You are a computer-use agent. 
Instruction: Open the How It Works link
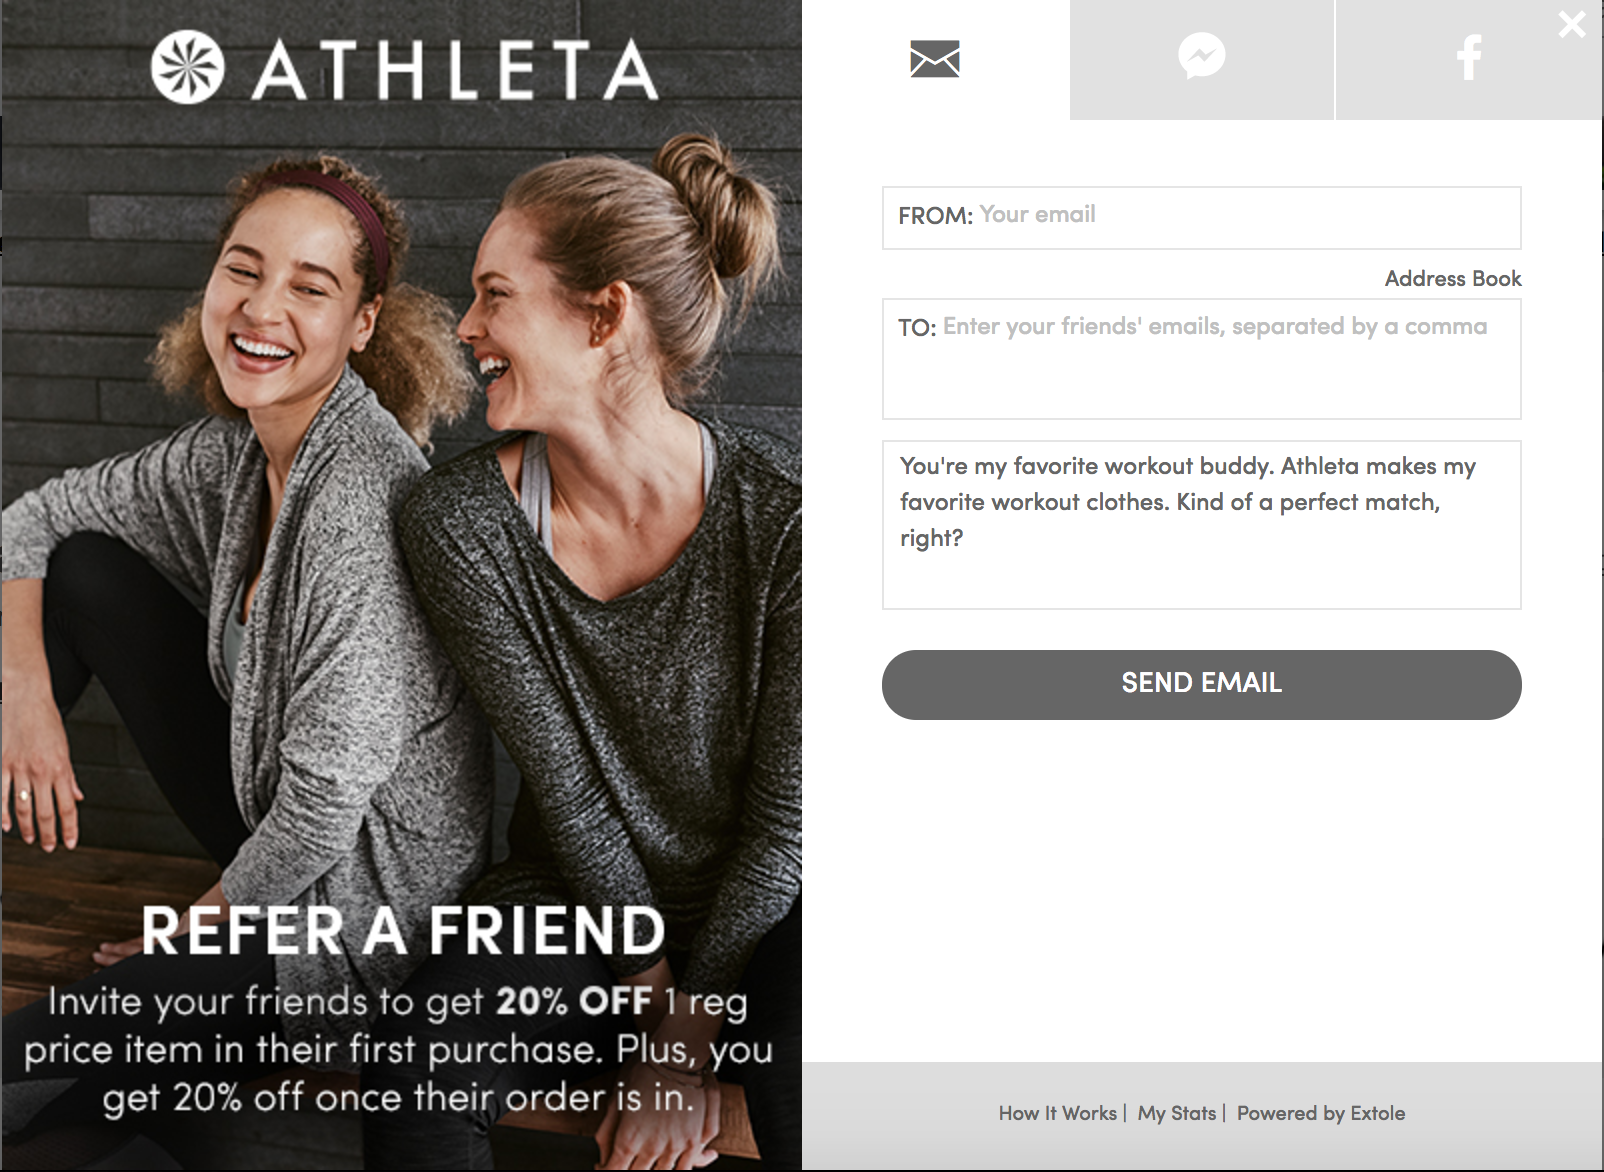[1057, 1113]
